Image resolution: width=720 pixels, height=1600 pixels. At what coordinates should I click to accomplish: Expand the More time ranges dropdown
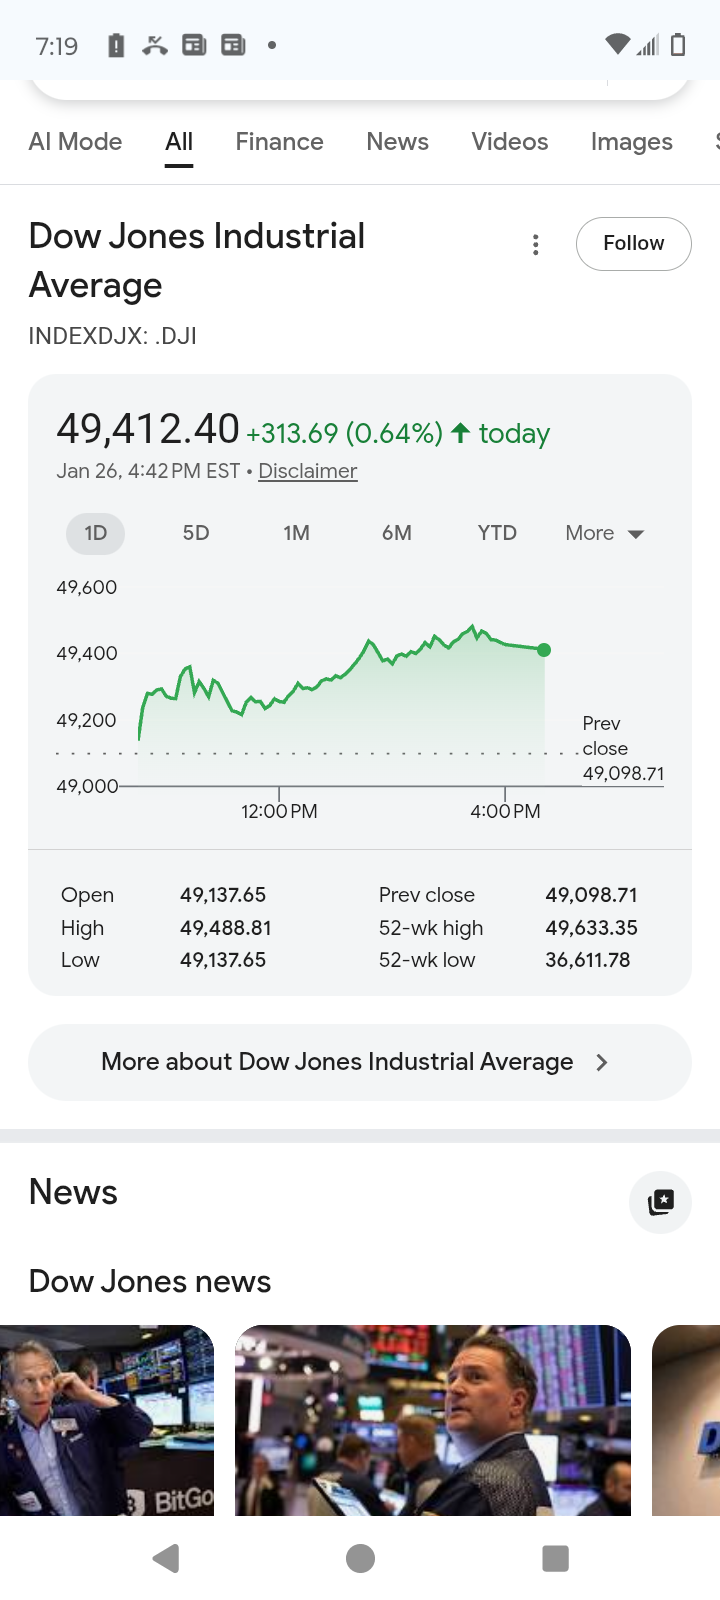tap(604, 533)
